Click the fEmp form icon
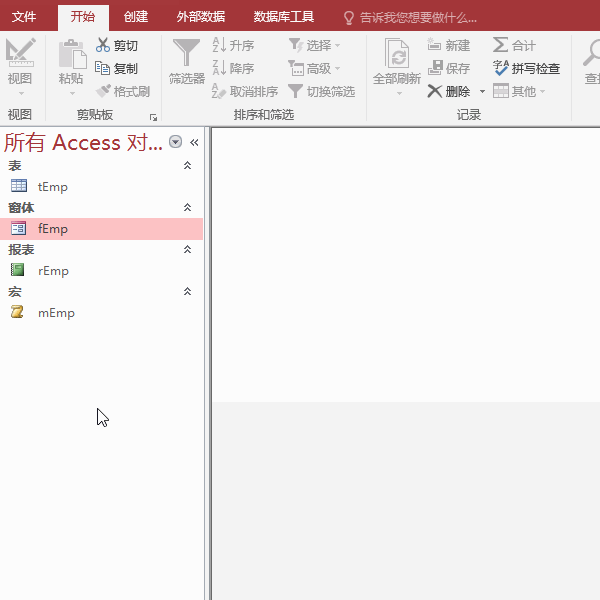The height and width of the screenshot is (600, 600). coord(19,228)
